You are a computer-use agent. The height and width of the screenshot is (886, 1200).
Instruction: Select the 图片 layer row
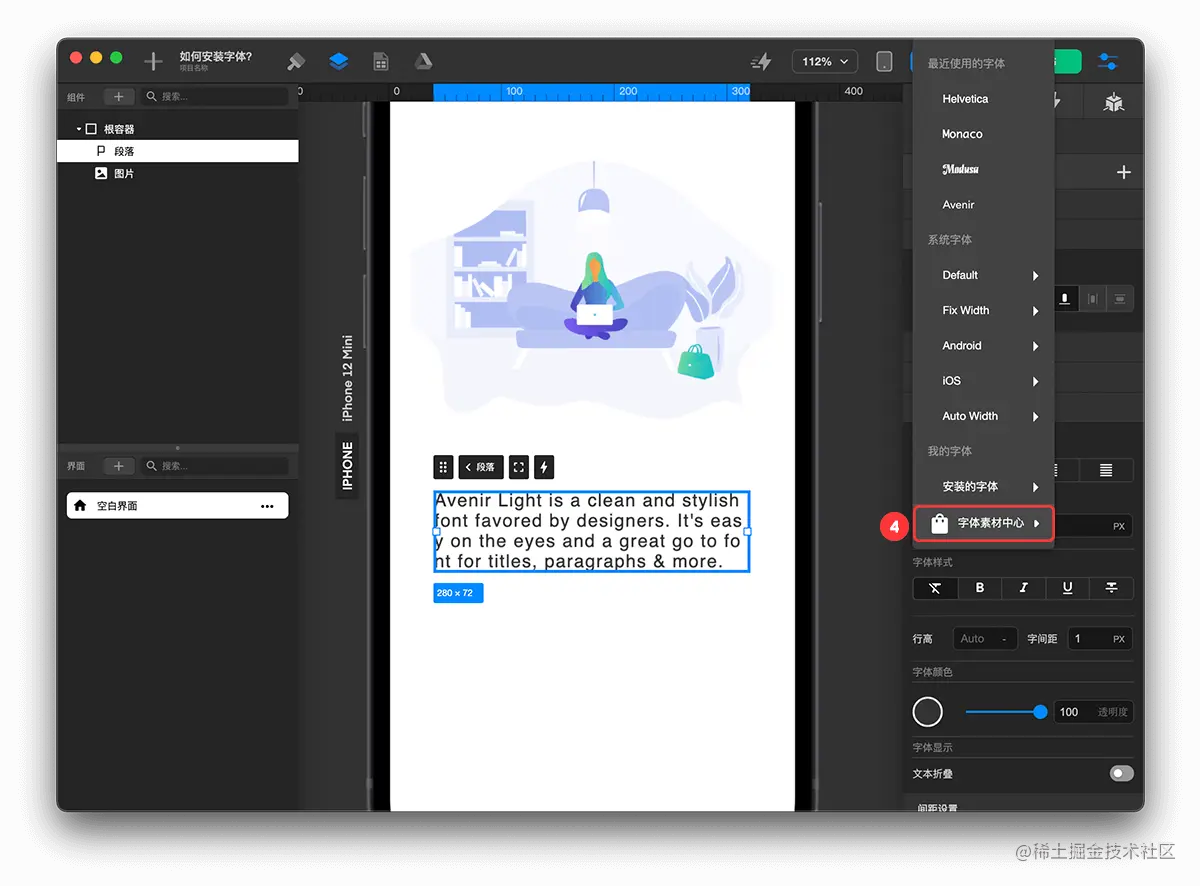178,173
